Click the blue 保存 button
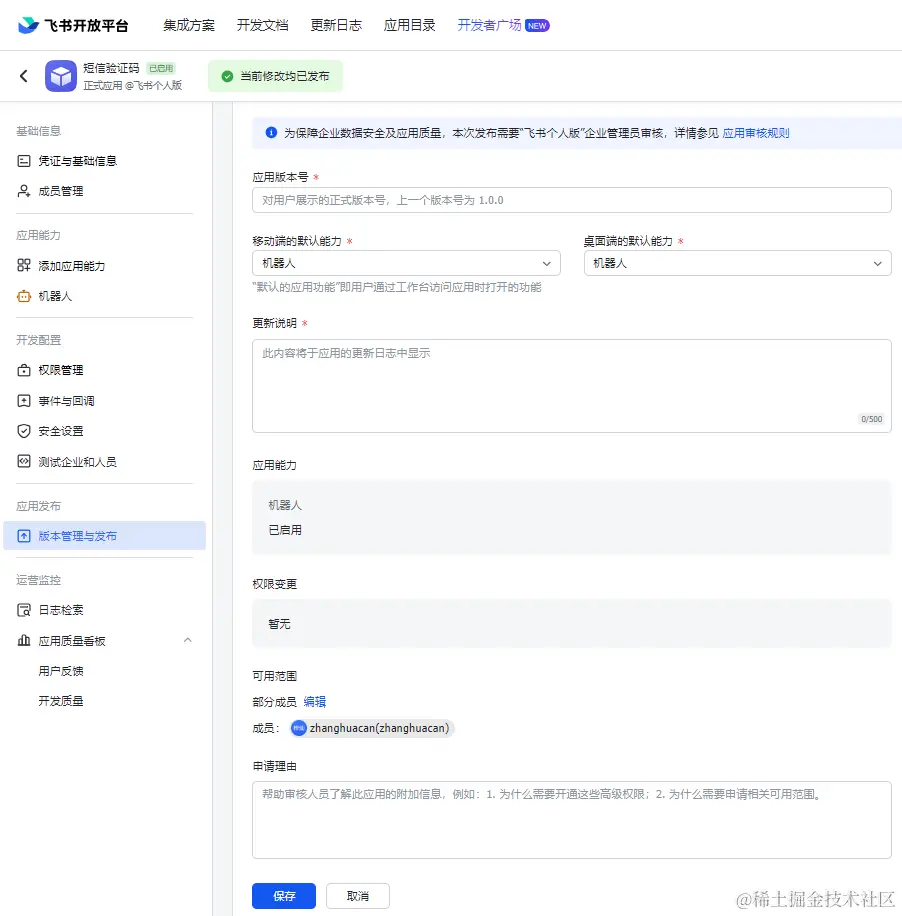 point(284,896)
